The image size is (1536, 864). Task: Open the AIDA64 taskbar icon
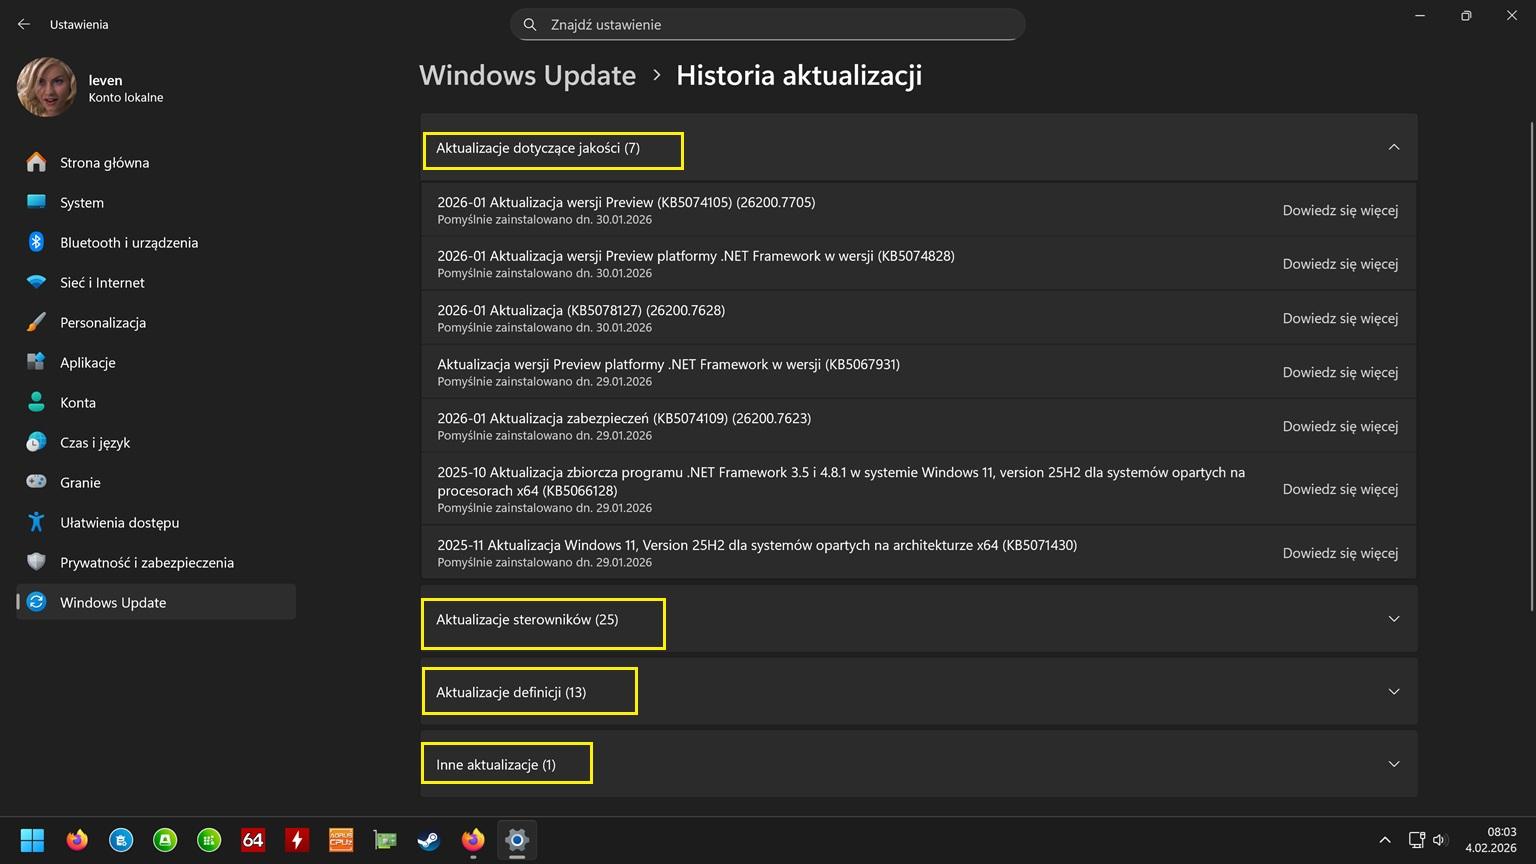(253, 840)
